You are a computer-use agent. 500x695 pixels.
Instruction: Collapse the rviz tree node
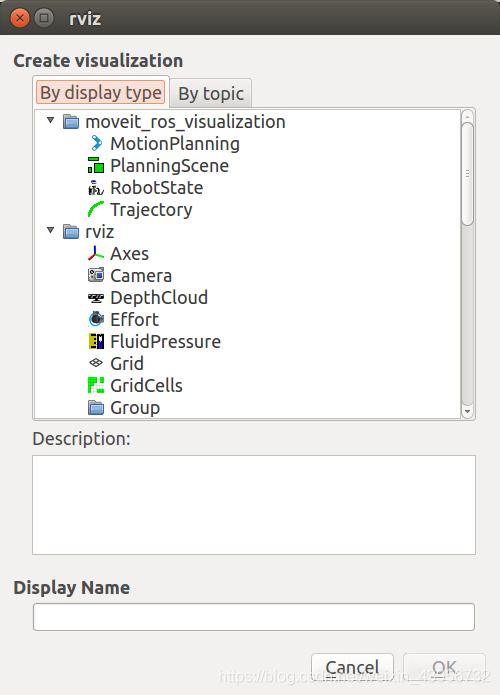[x=51, y=230]
